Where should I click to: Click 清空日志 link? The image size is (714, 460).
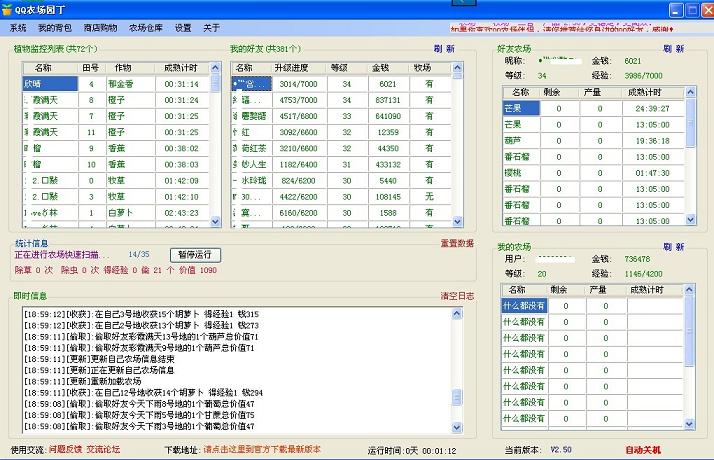pos(457,296)
